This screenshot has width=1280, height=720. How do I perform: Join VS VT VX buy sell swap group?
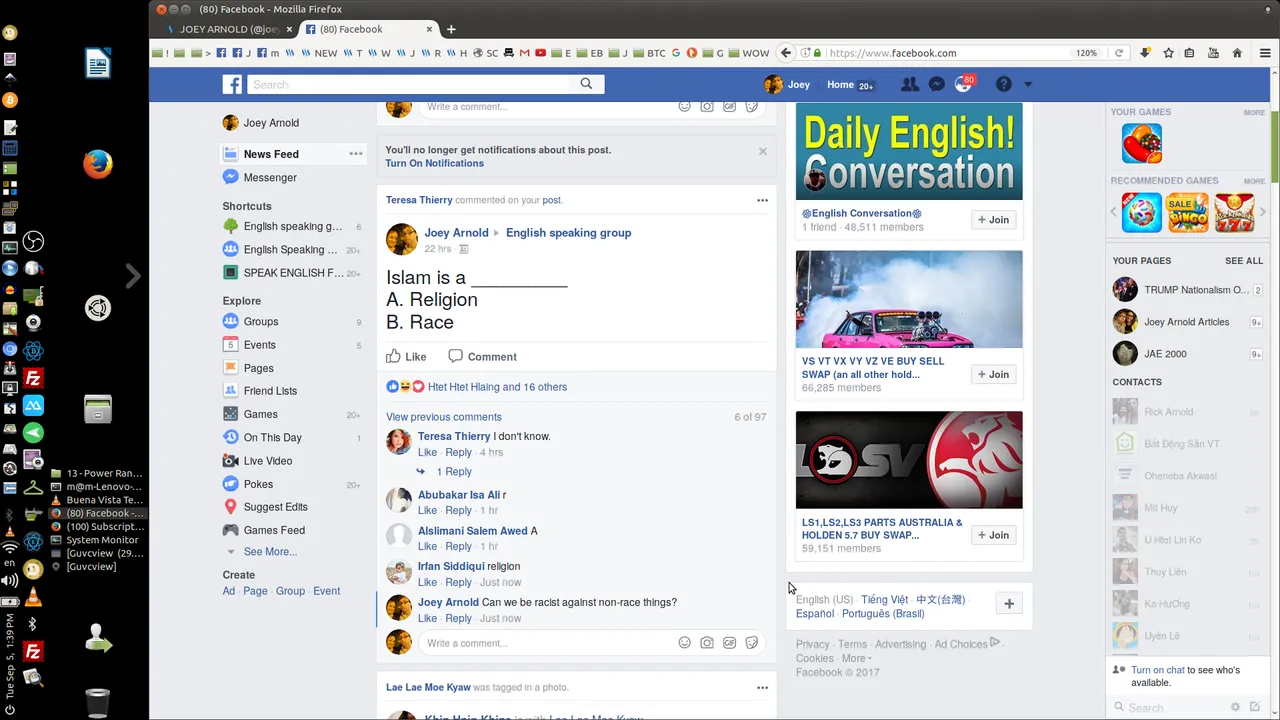[x=994, y=374]
